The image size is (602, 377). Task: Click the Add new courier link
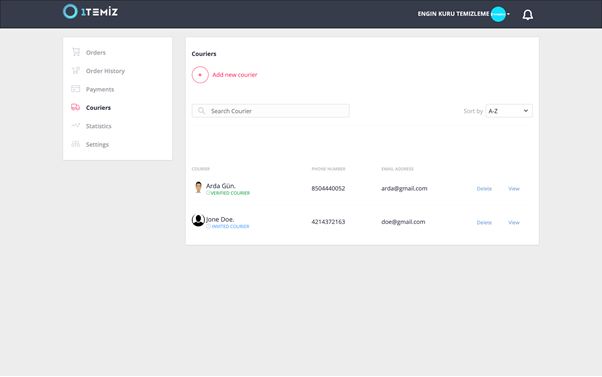pos(235,75)
